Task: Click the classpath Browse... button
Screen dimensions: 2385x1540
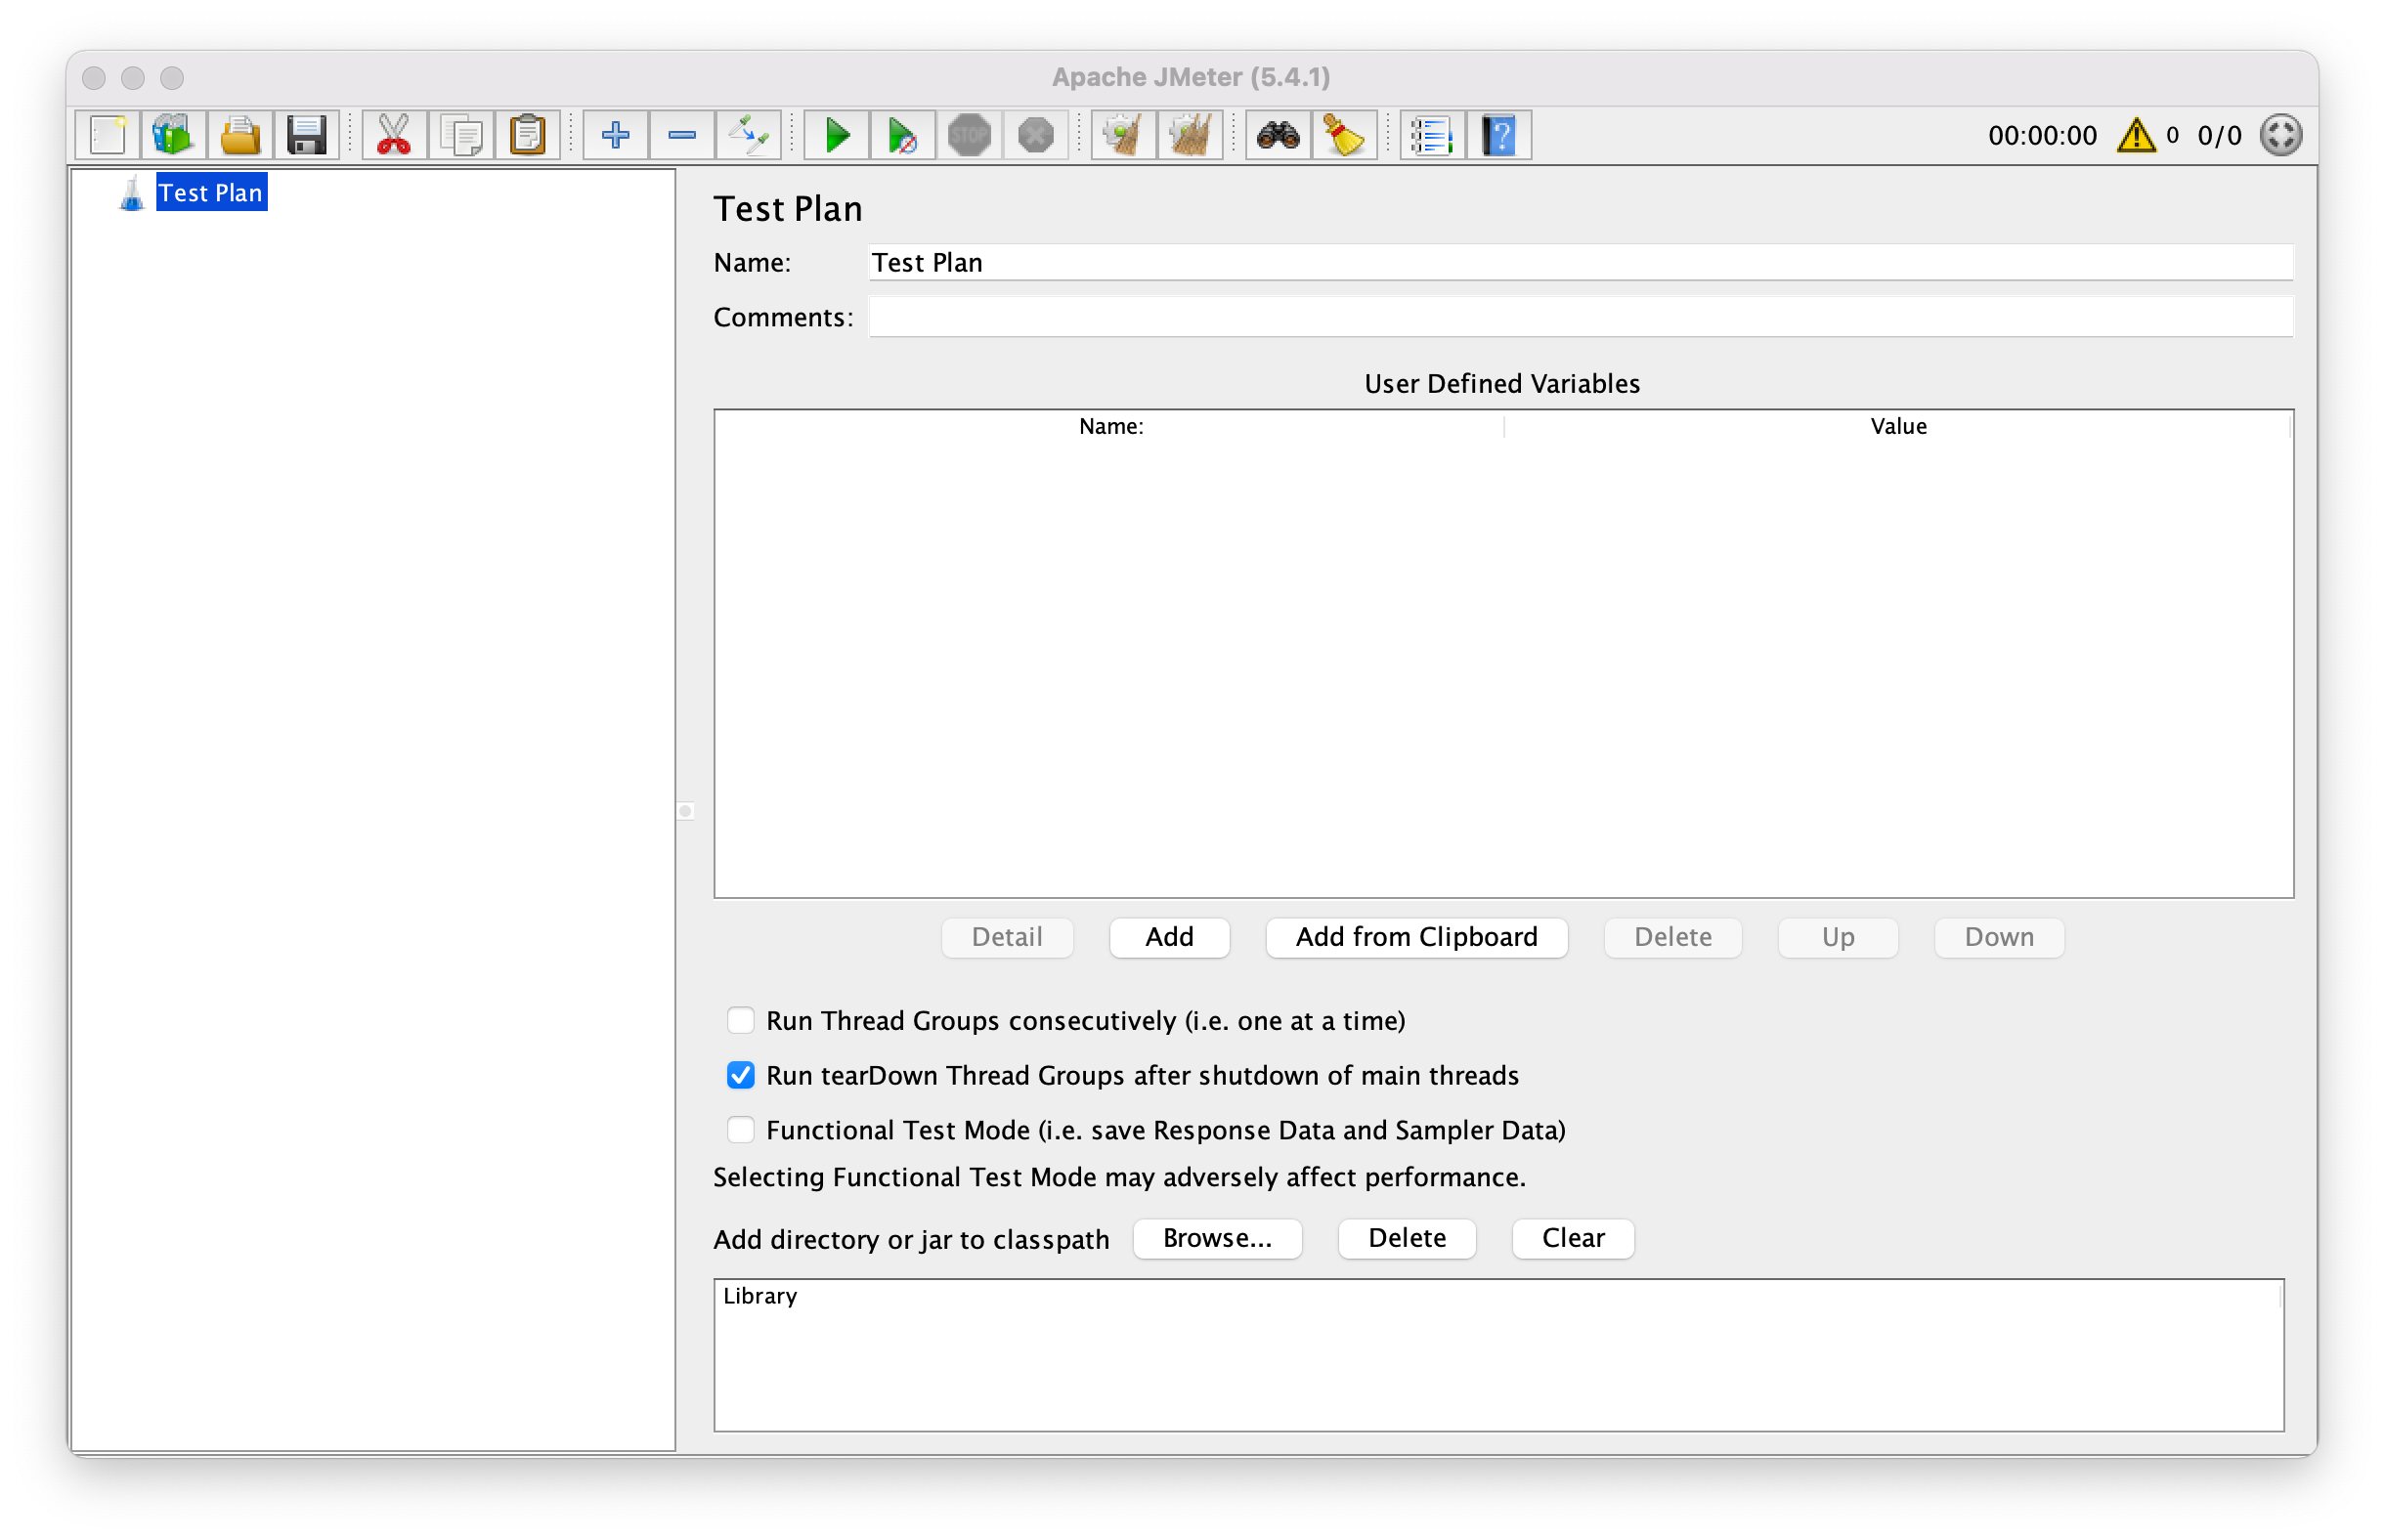Action: 1217,1238
